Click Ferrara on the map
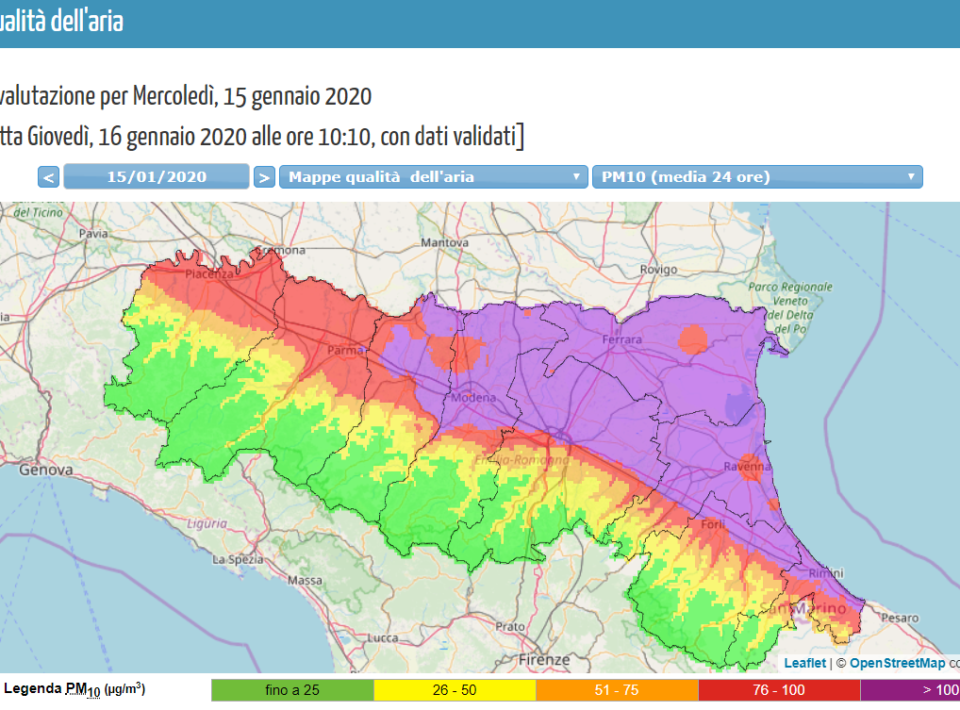This screenshot has width=960, height=710. click(x=620, y=341)
